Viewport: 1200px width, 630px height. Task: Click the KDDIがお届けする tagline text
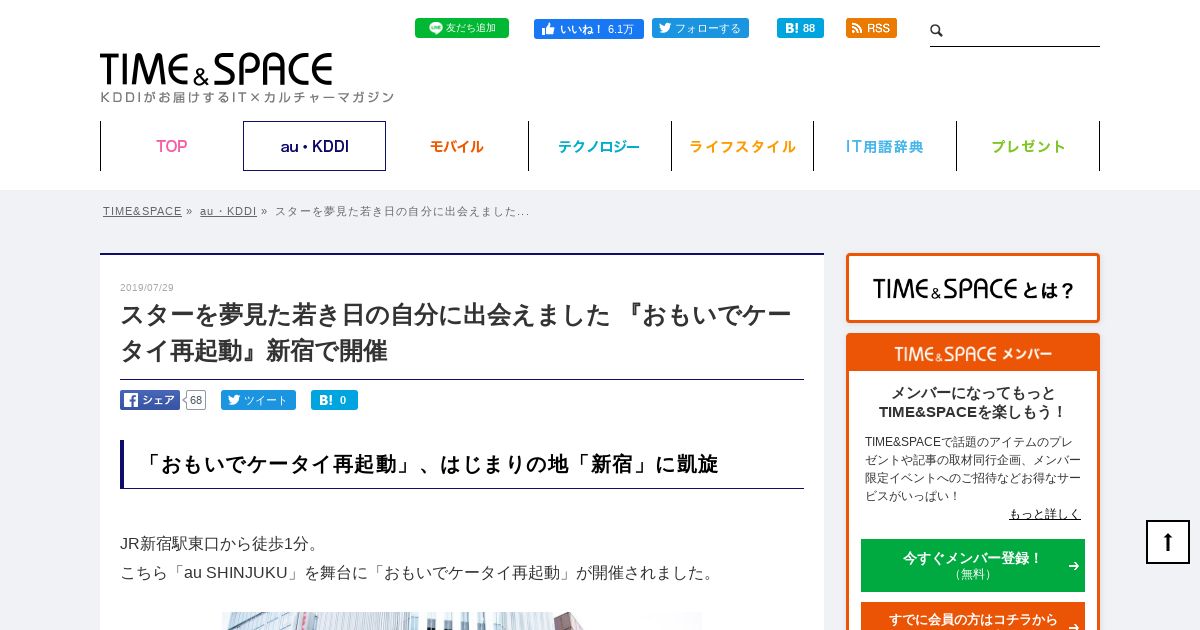coord(247,97)
